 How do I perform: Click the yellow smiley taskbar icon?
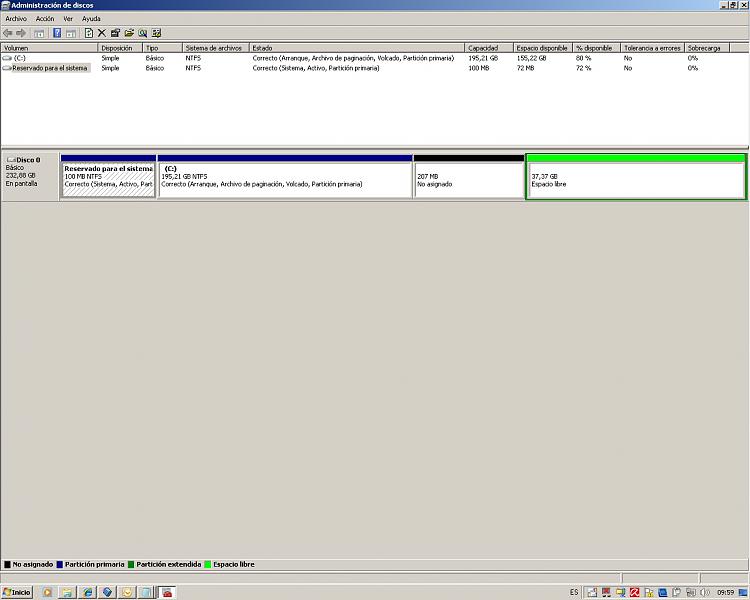tap(127, 592)
